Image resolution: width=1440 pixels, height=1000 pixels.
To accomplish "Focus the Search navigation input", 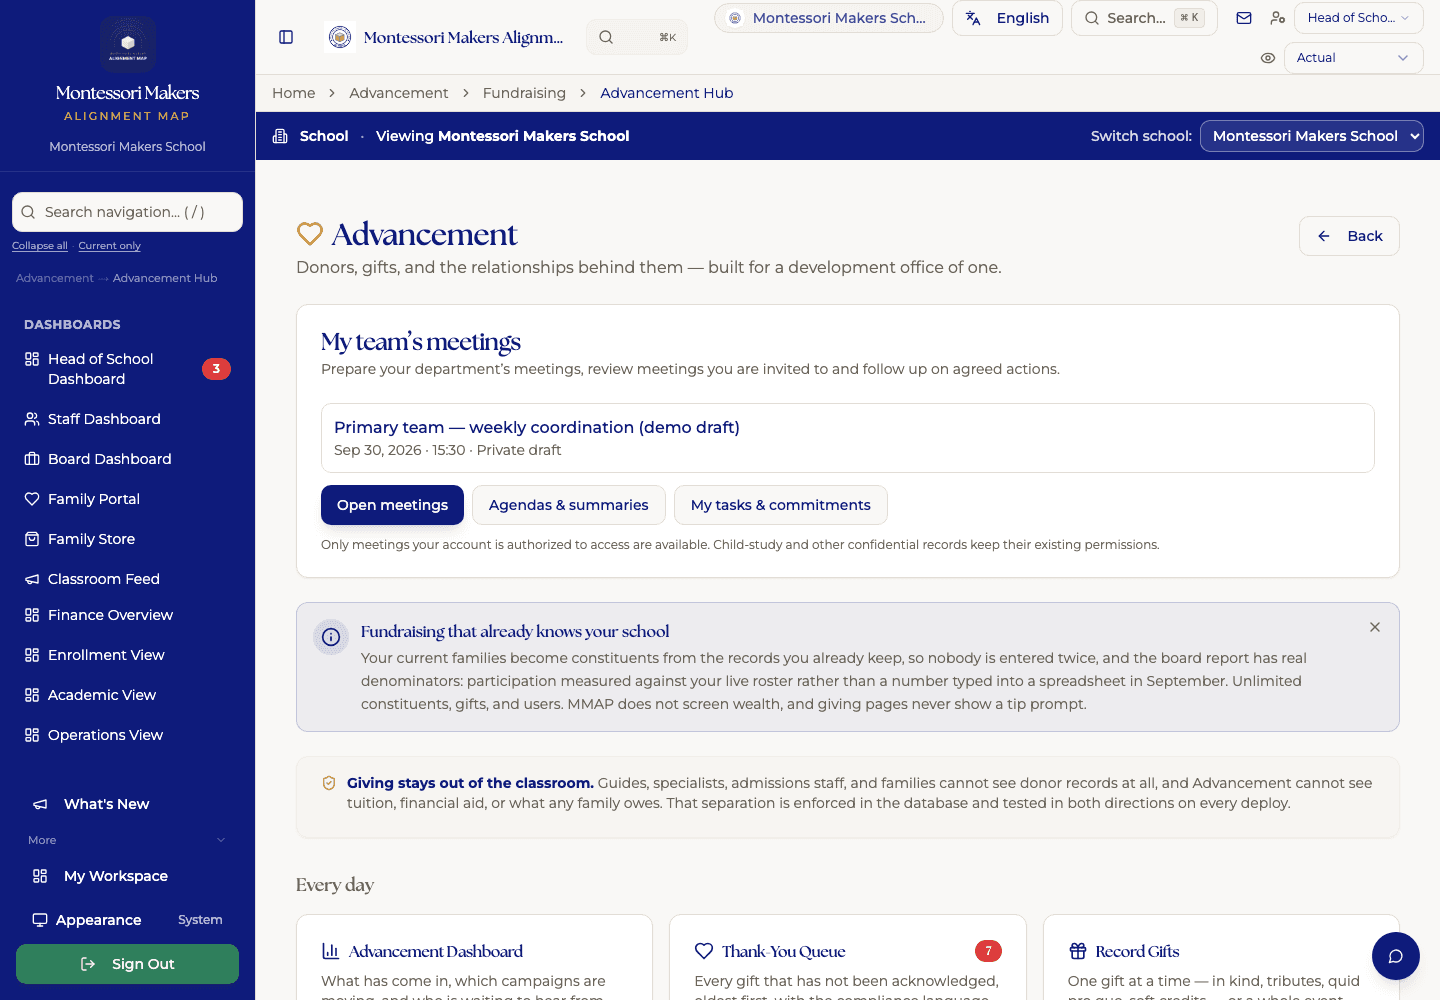I will [x=127, y=212].
